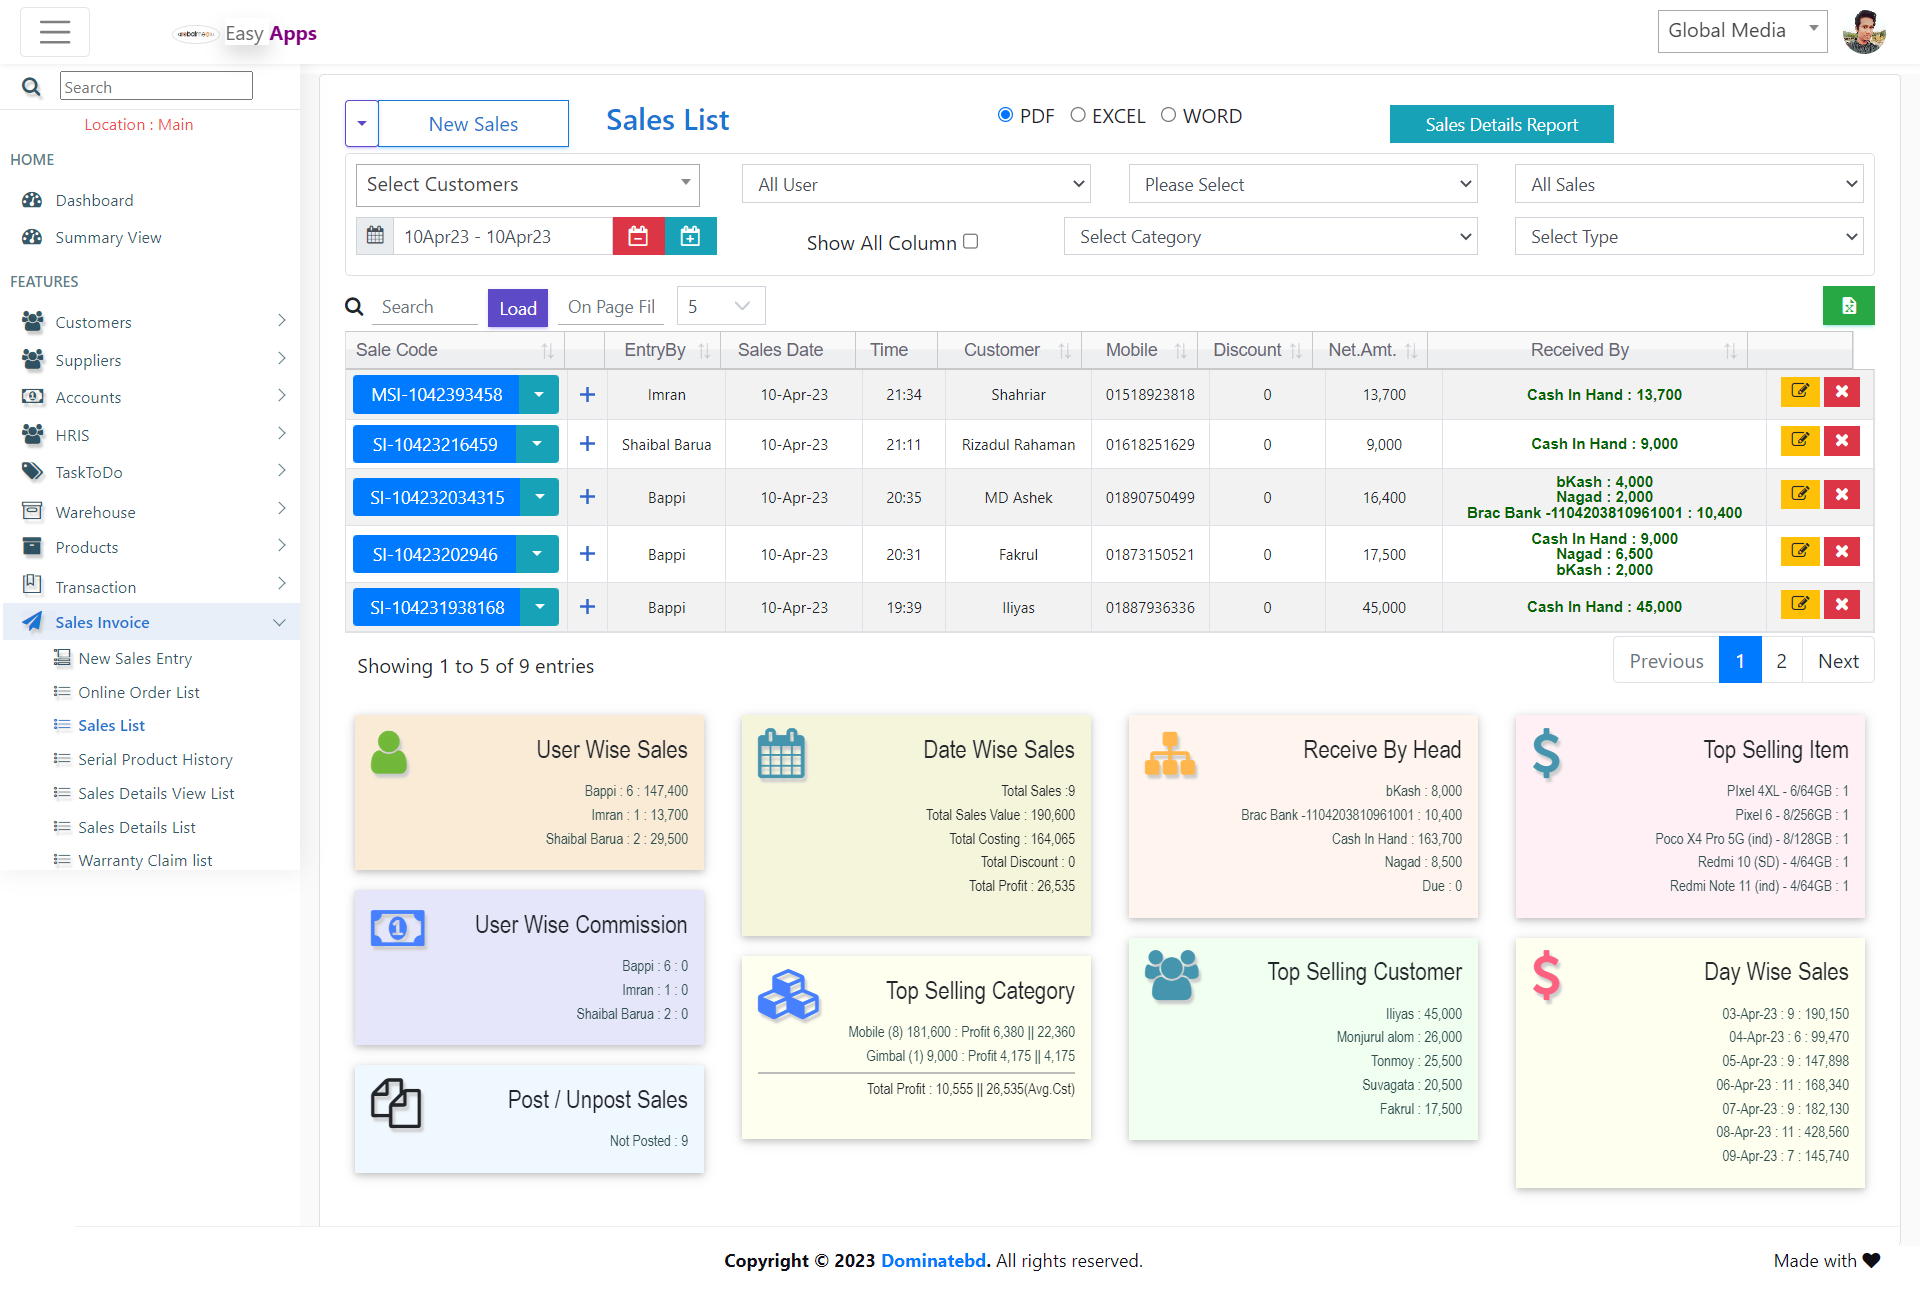This screenshot has width=1920, height=1293.
Task: Enable Show All Column
Action: pyautogui.click(x=971, y=240)
